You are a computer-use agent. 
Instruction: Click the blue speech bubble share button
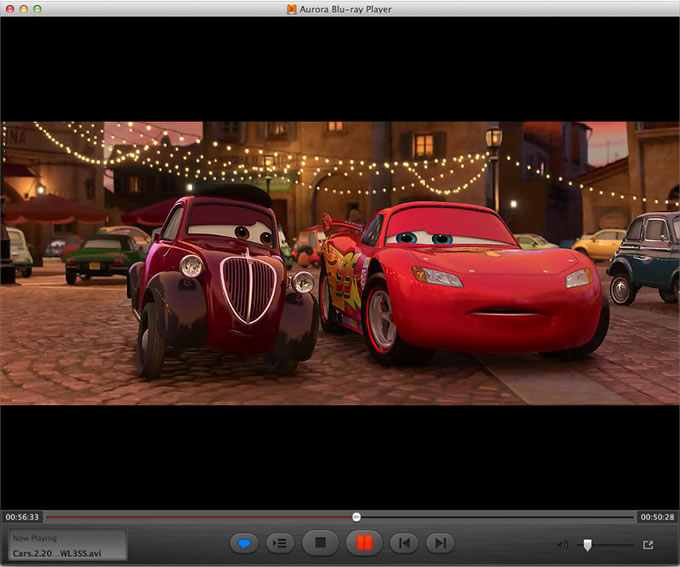click(243, 543)
